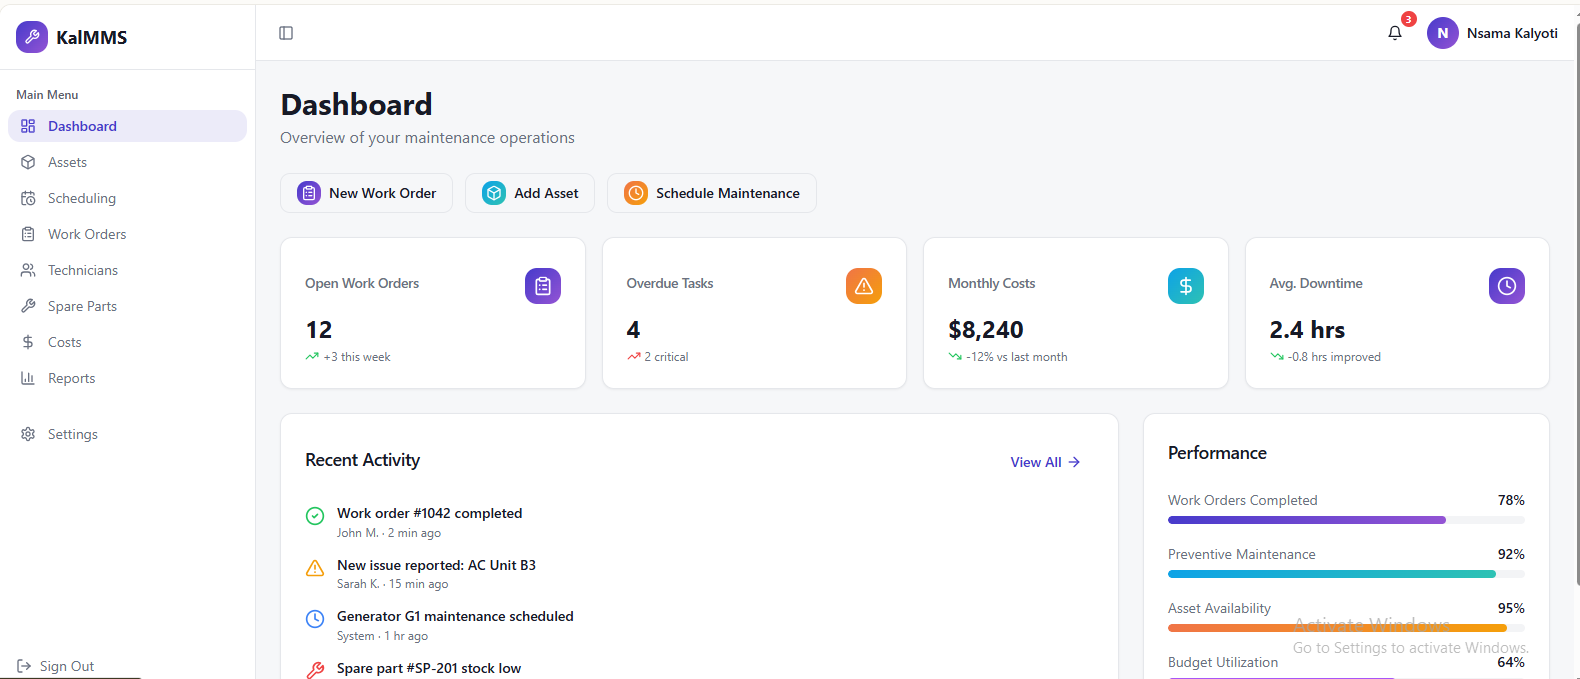This screenshot has width=1580, height=679.
Task: Open Work Orders in the sidebar
Action: click(x=87, y=234)
